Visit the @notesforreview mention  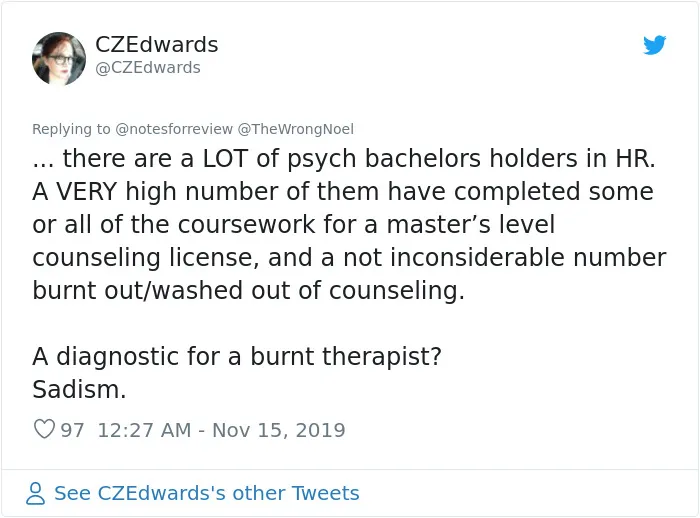(174, 129)
